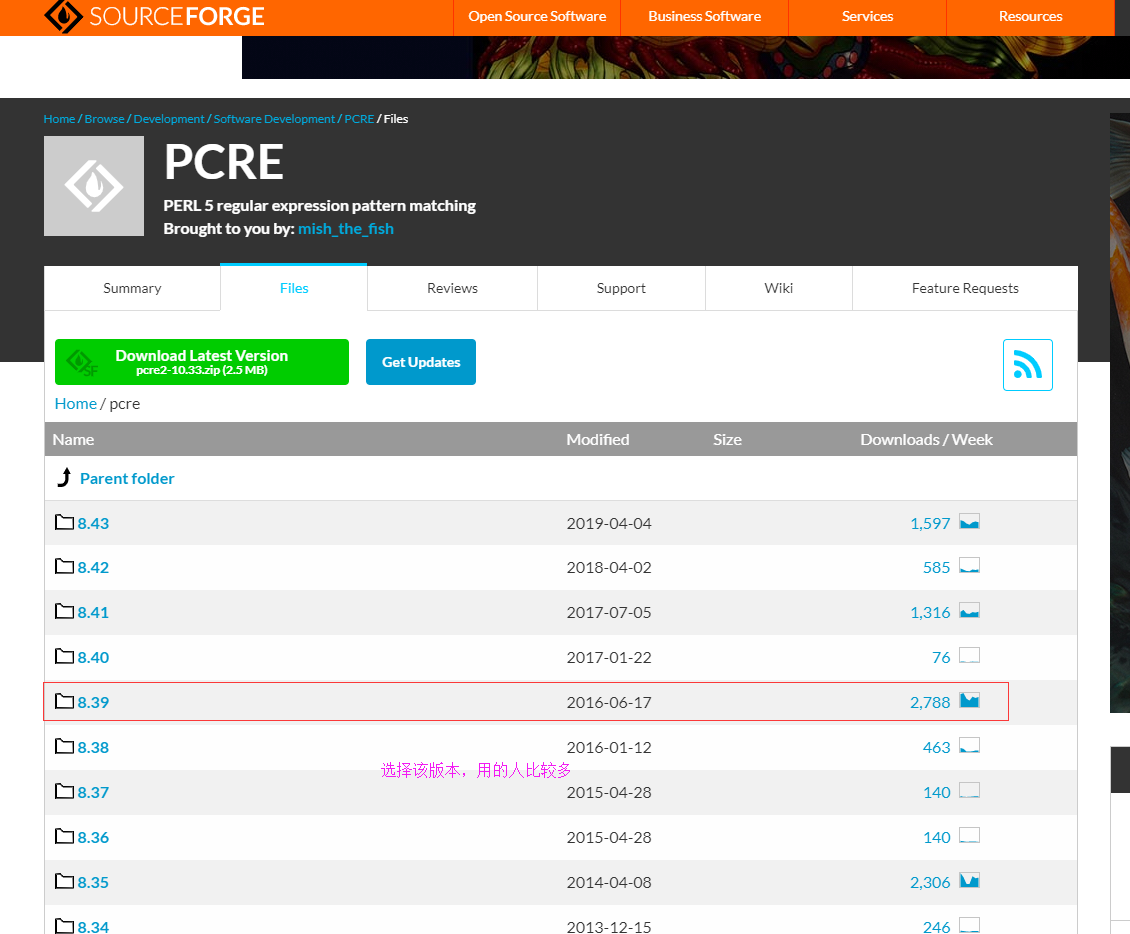Select the Files tab
1130x934 pixels.
294,288
